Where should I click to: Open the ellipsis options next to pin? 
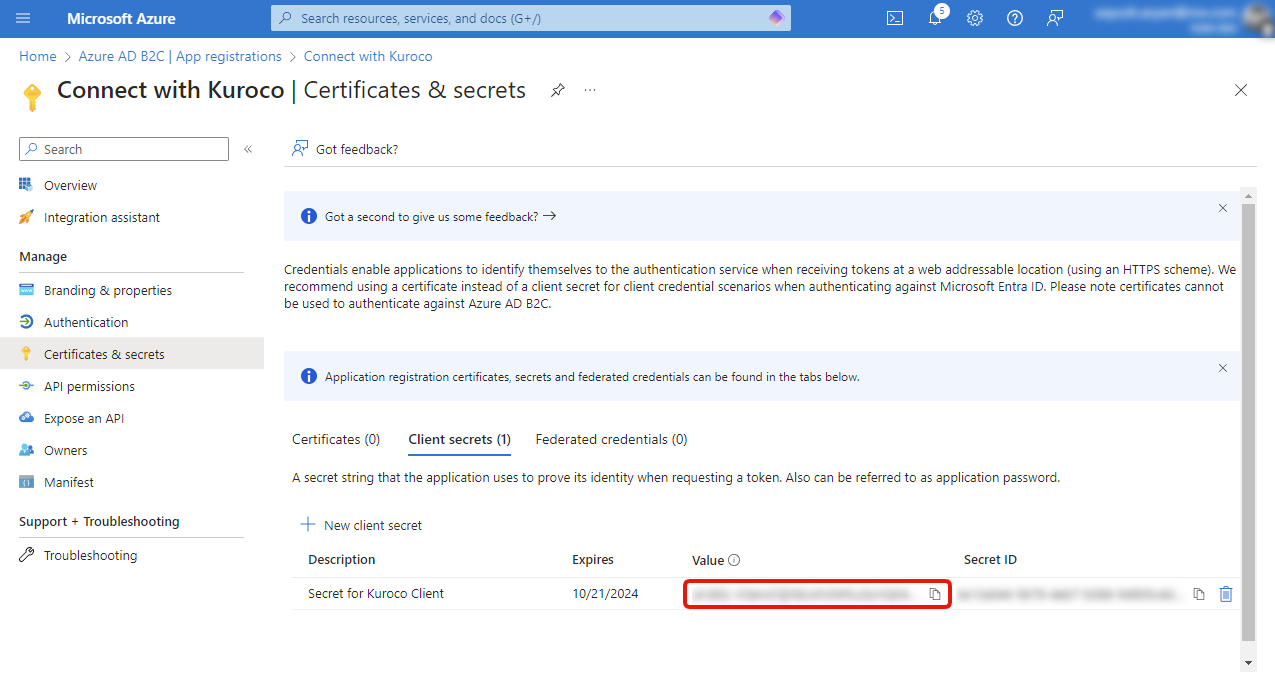click(x=589, y=90)
